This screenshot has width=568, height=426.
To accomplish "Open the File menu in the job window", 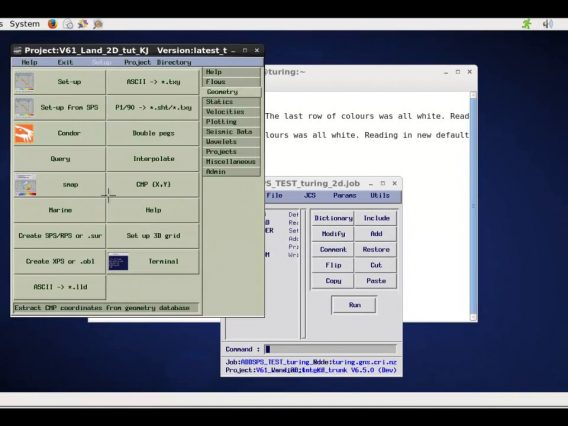I will 274,196.
